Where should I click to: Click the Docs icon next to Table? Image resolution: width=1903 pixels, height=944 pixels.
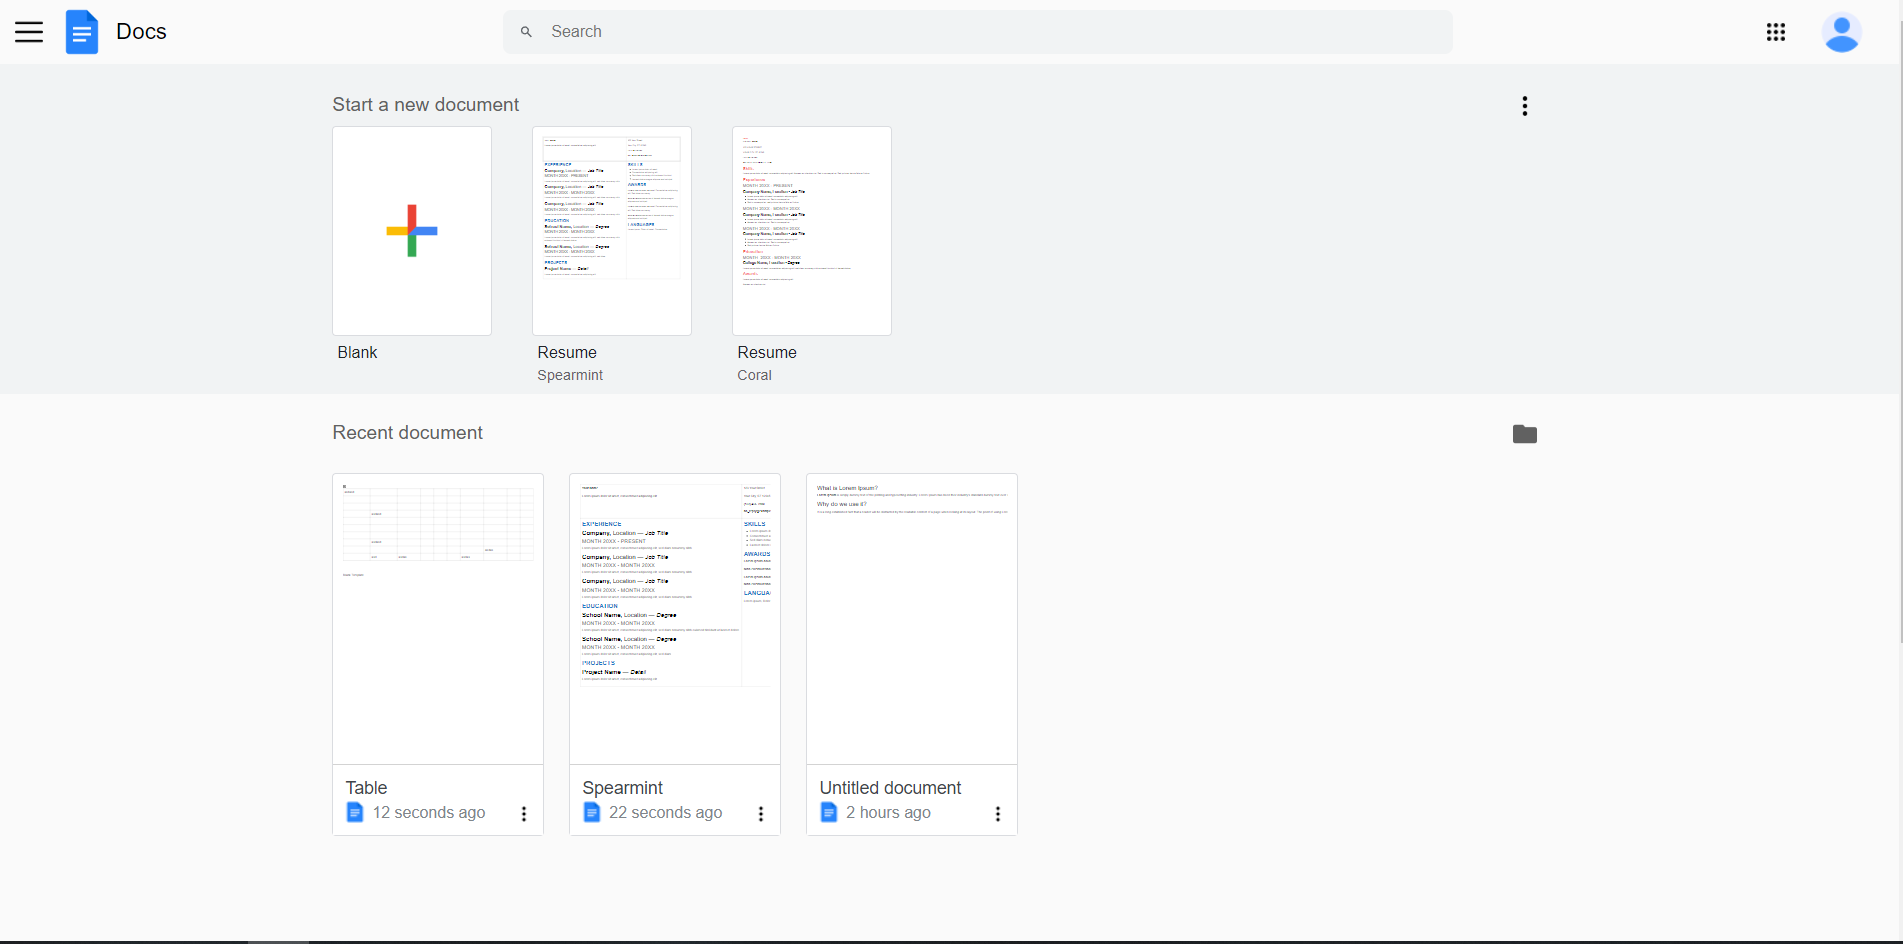(355, 812)
